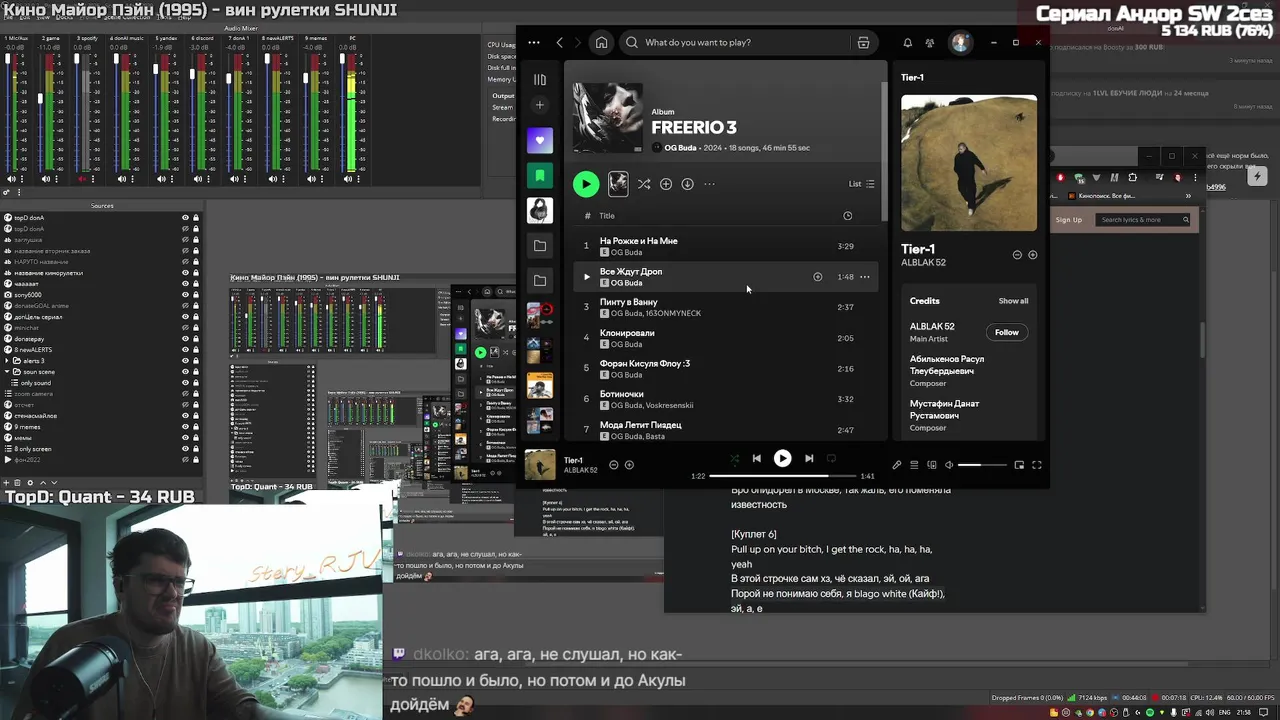Select the track Ботиночки
Image resolution: width=1280 pixels, height=720 pixels.
725,399
